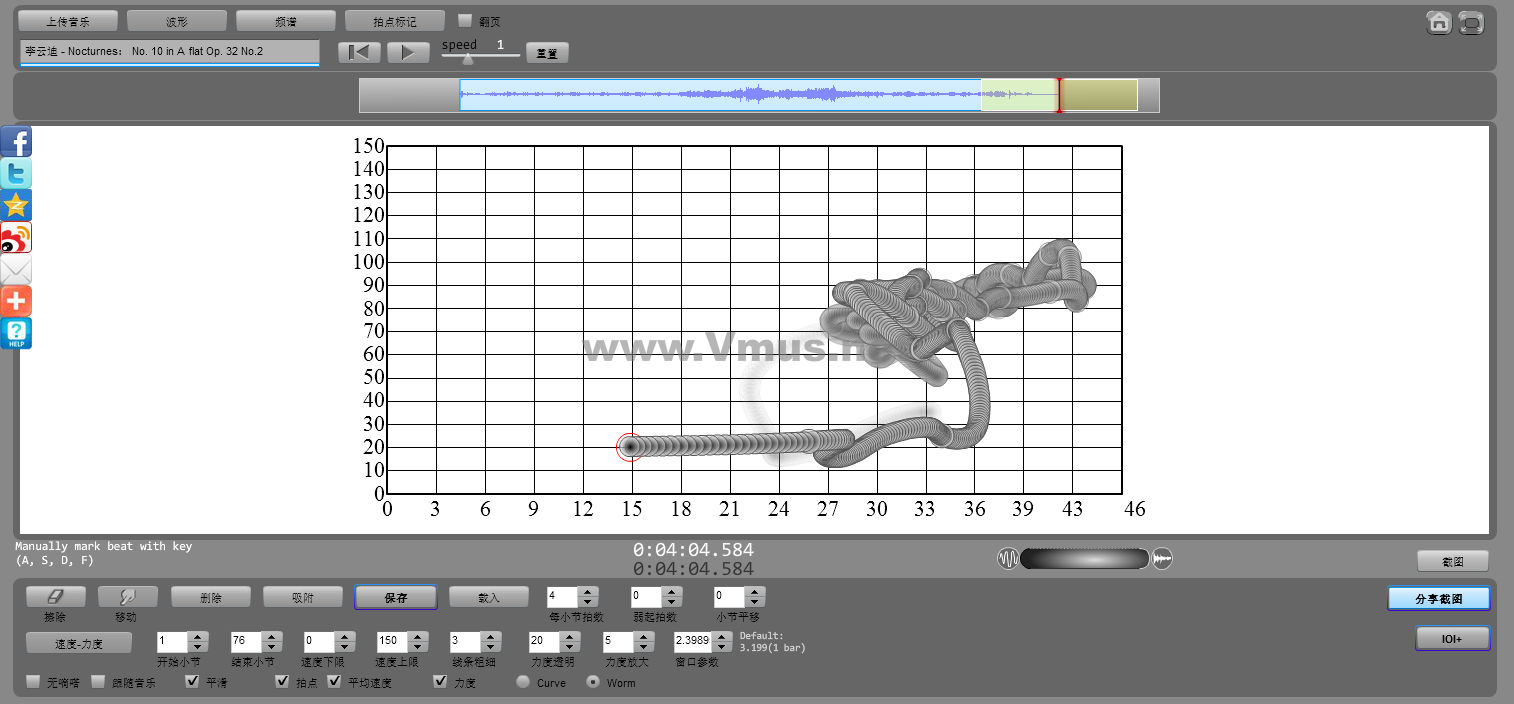The image size is (1514, 704).
Task: Select the Curve radio button
Action: click(x=522, y=682)
